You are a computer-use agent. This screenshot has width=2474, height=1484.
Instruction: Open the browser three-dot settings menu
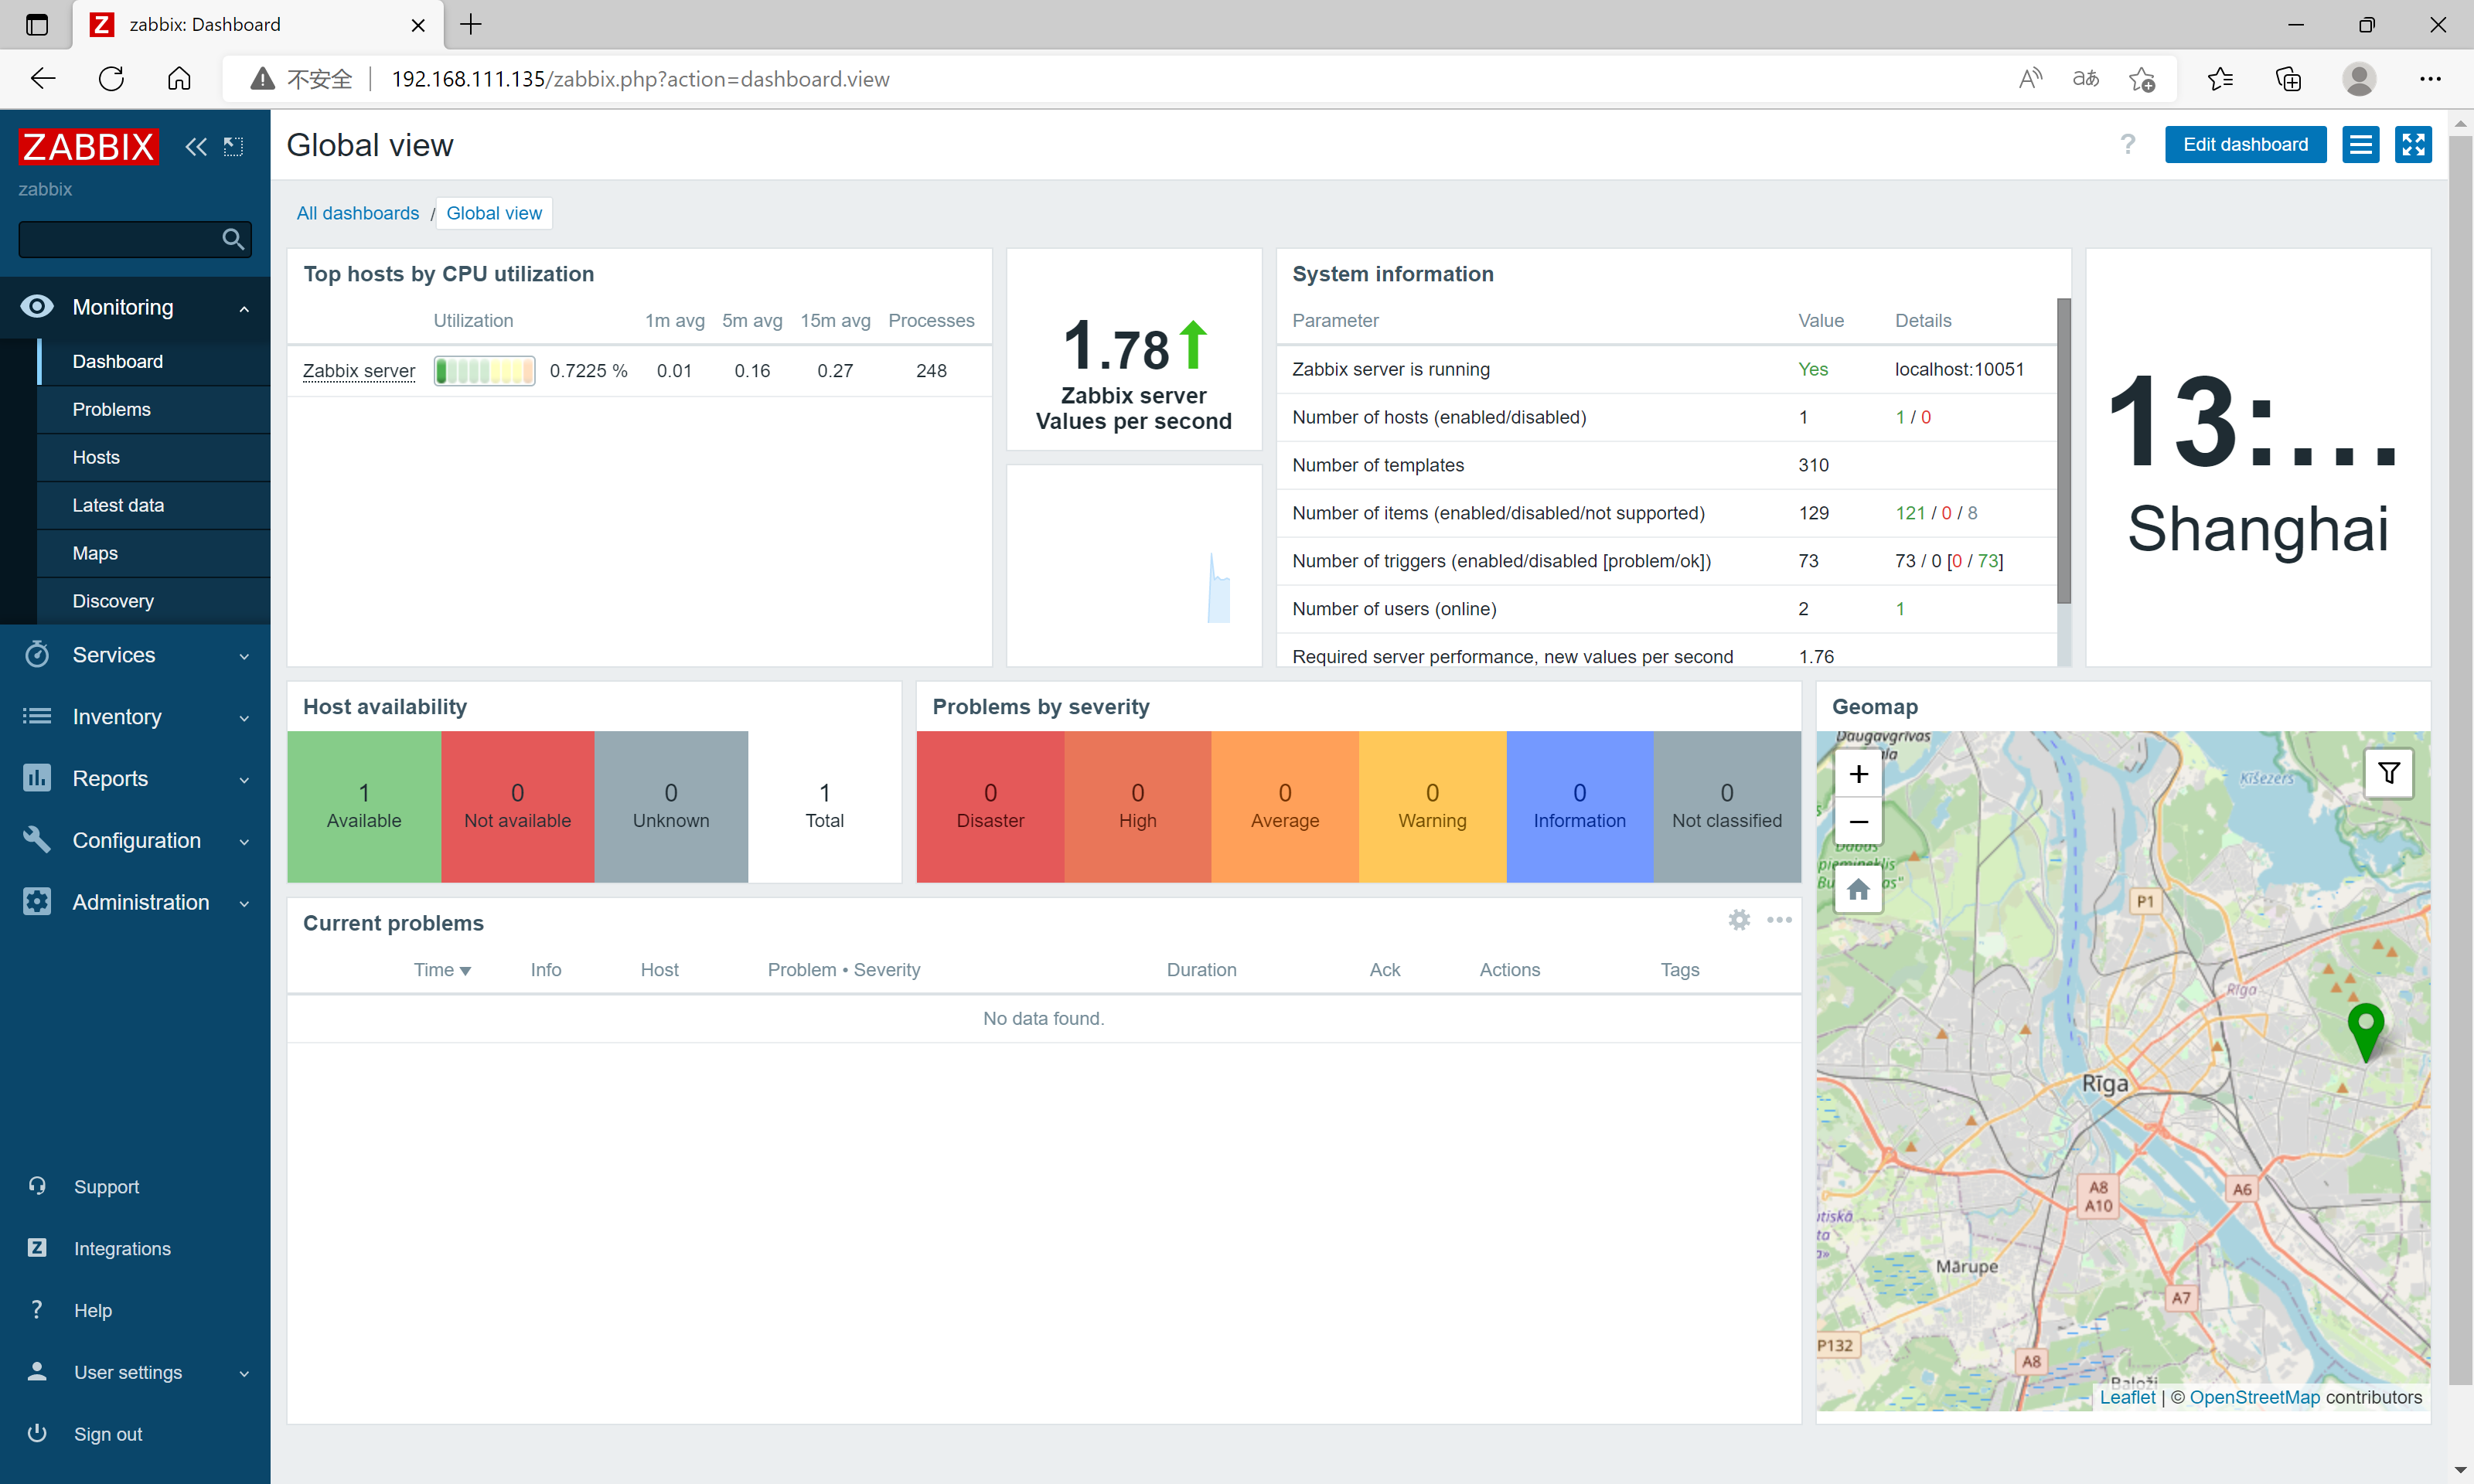(x=2430, y=79)
